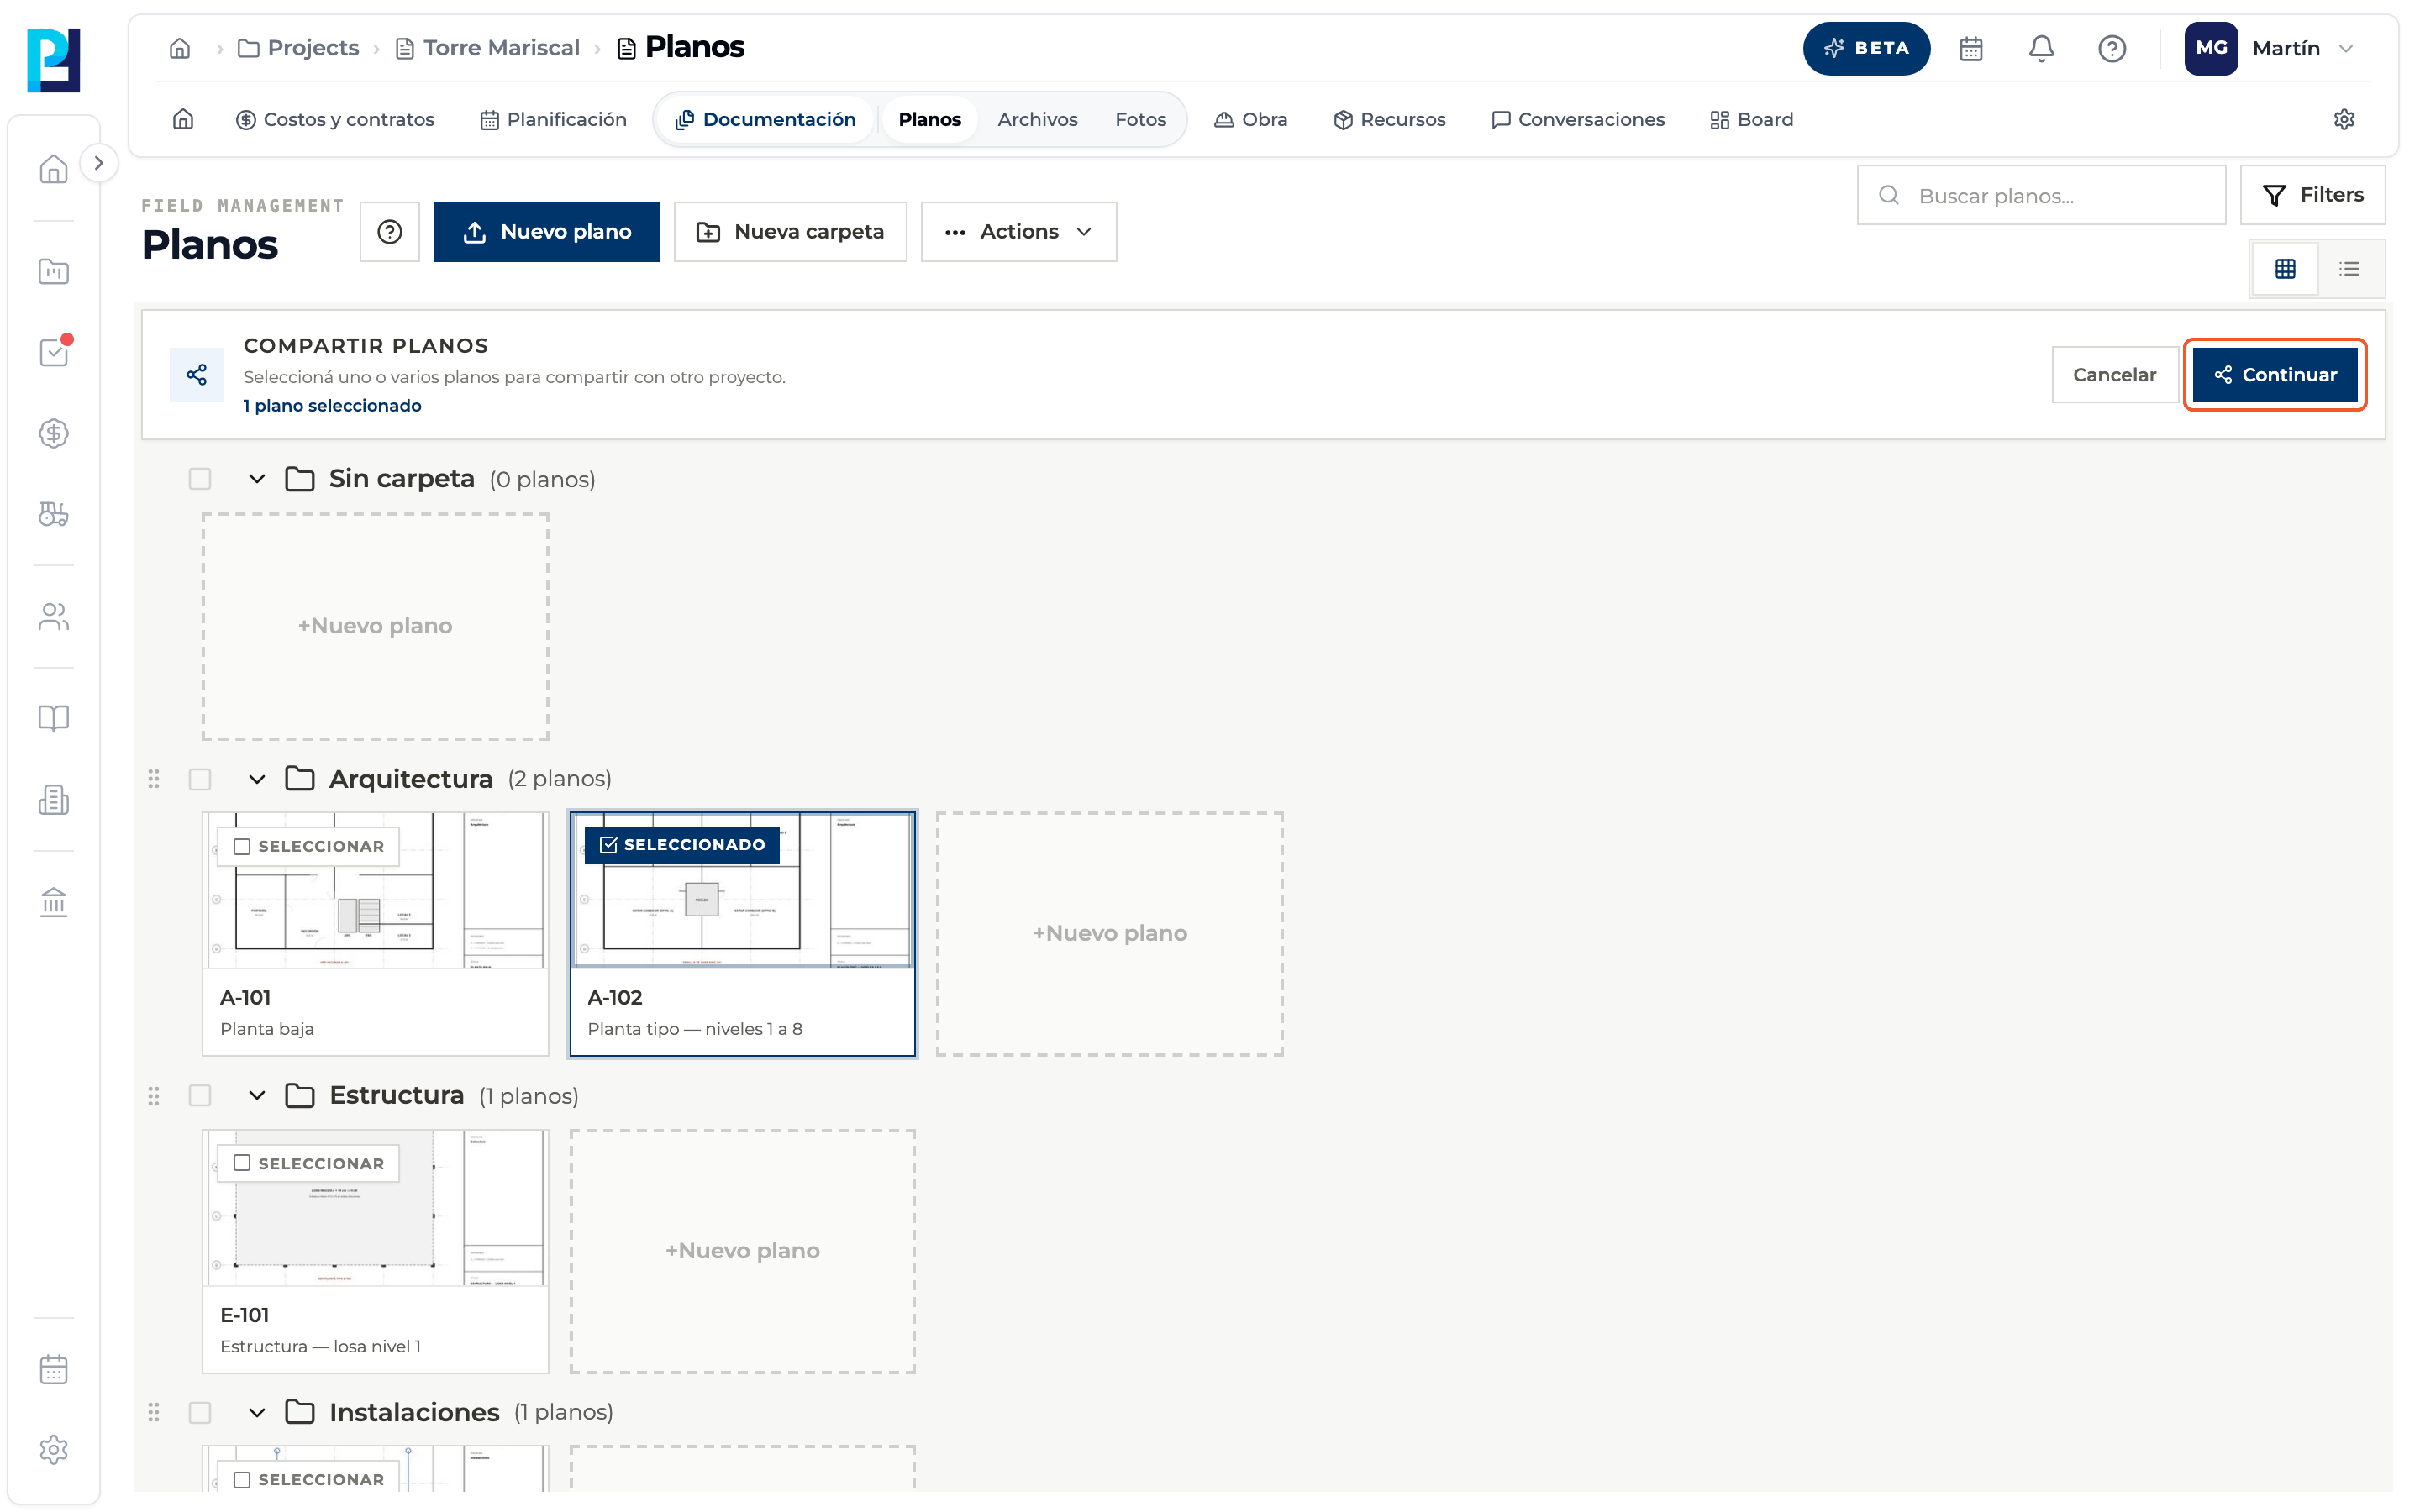This screenshot has width=2420, height=1512.
Task: Open sidebar settings gear
Action: coord(54,1450)
